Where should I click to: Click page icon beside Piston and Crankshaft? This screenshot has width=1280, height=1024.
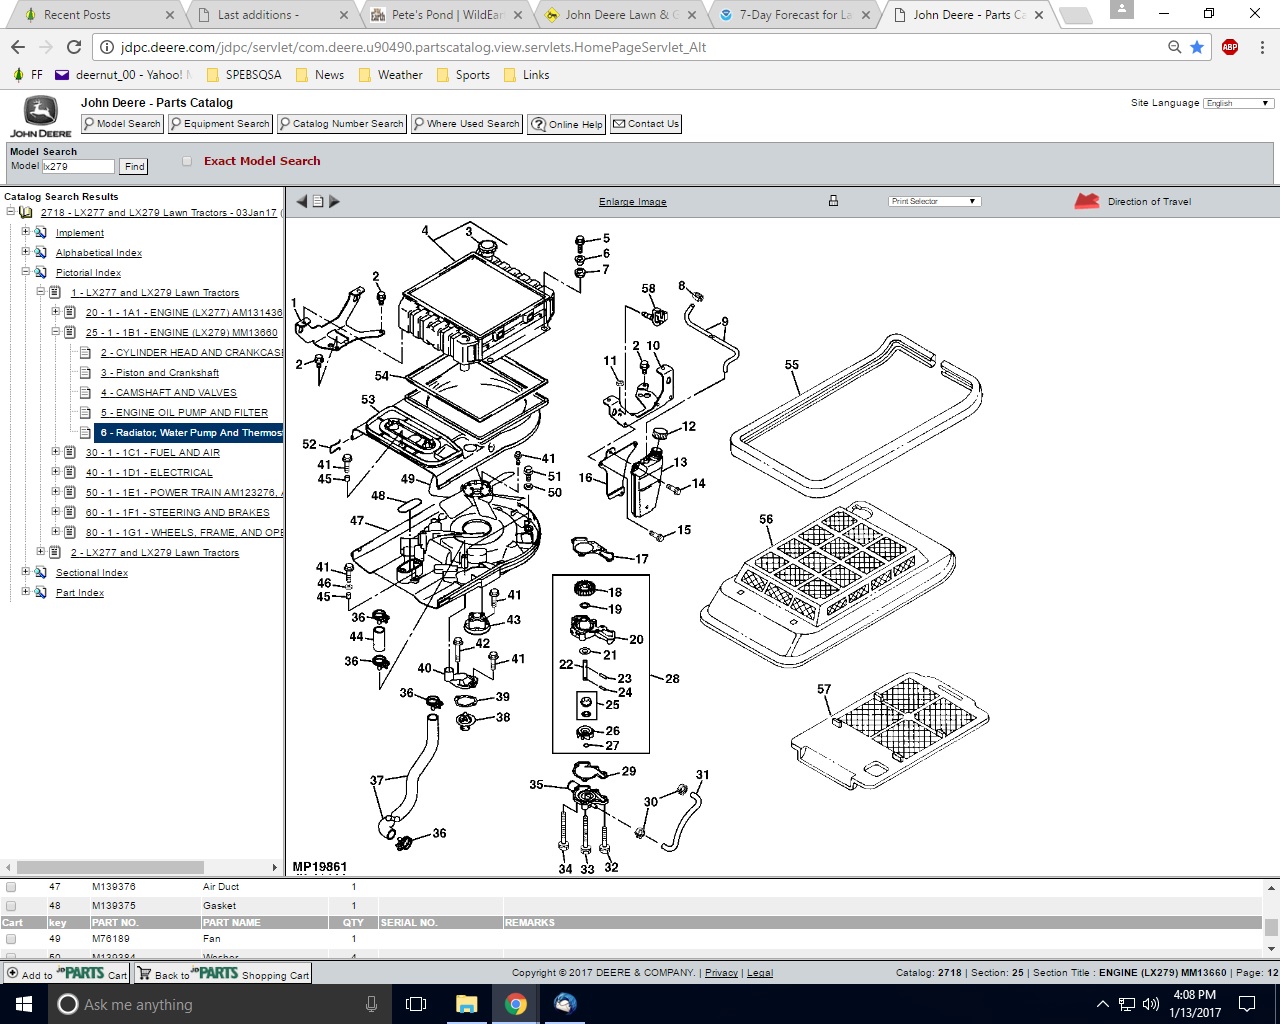(x=86, y=372)
